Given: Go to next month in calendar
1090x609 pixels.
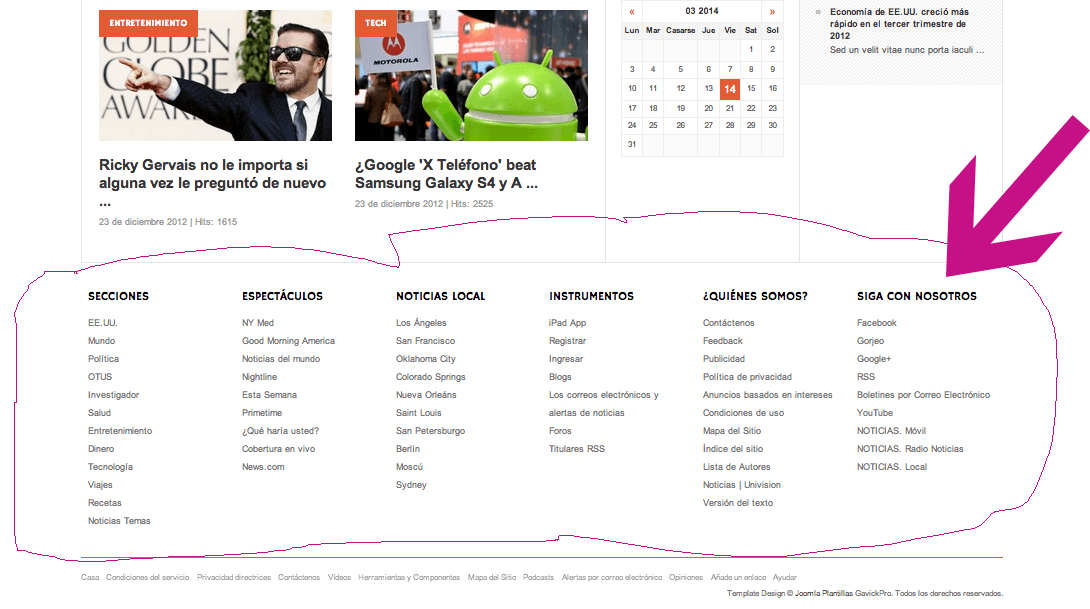Looking at the screenshot, I should 772,11.
